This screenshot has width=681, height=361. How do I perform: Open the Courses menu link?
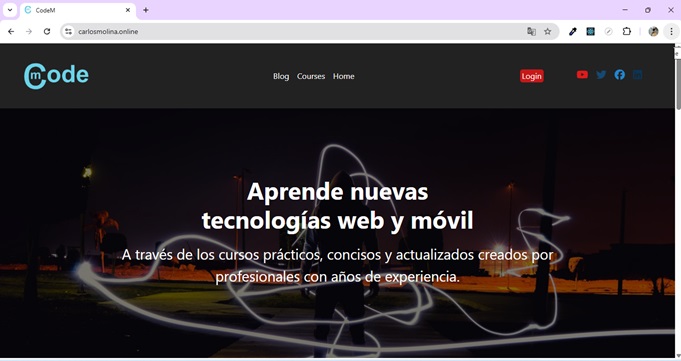(x=311, y=76)
